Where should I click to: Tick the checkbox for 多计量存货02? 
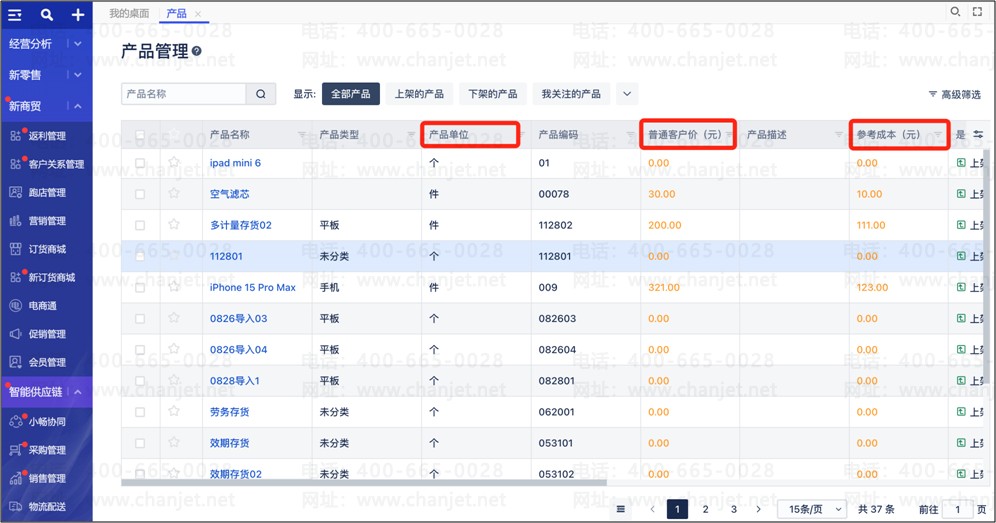pos(140,225)
